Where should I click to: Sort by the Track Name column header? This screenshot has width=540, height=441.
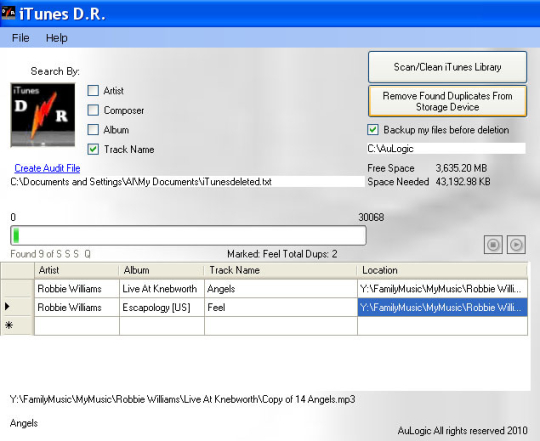tap(280, 270)
